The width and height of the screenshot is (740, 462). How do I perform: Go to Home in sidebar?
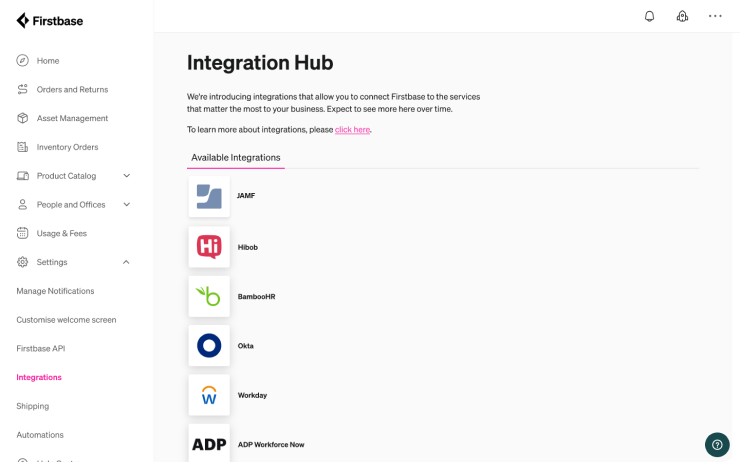(48, 61)
